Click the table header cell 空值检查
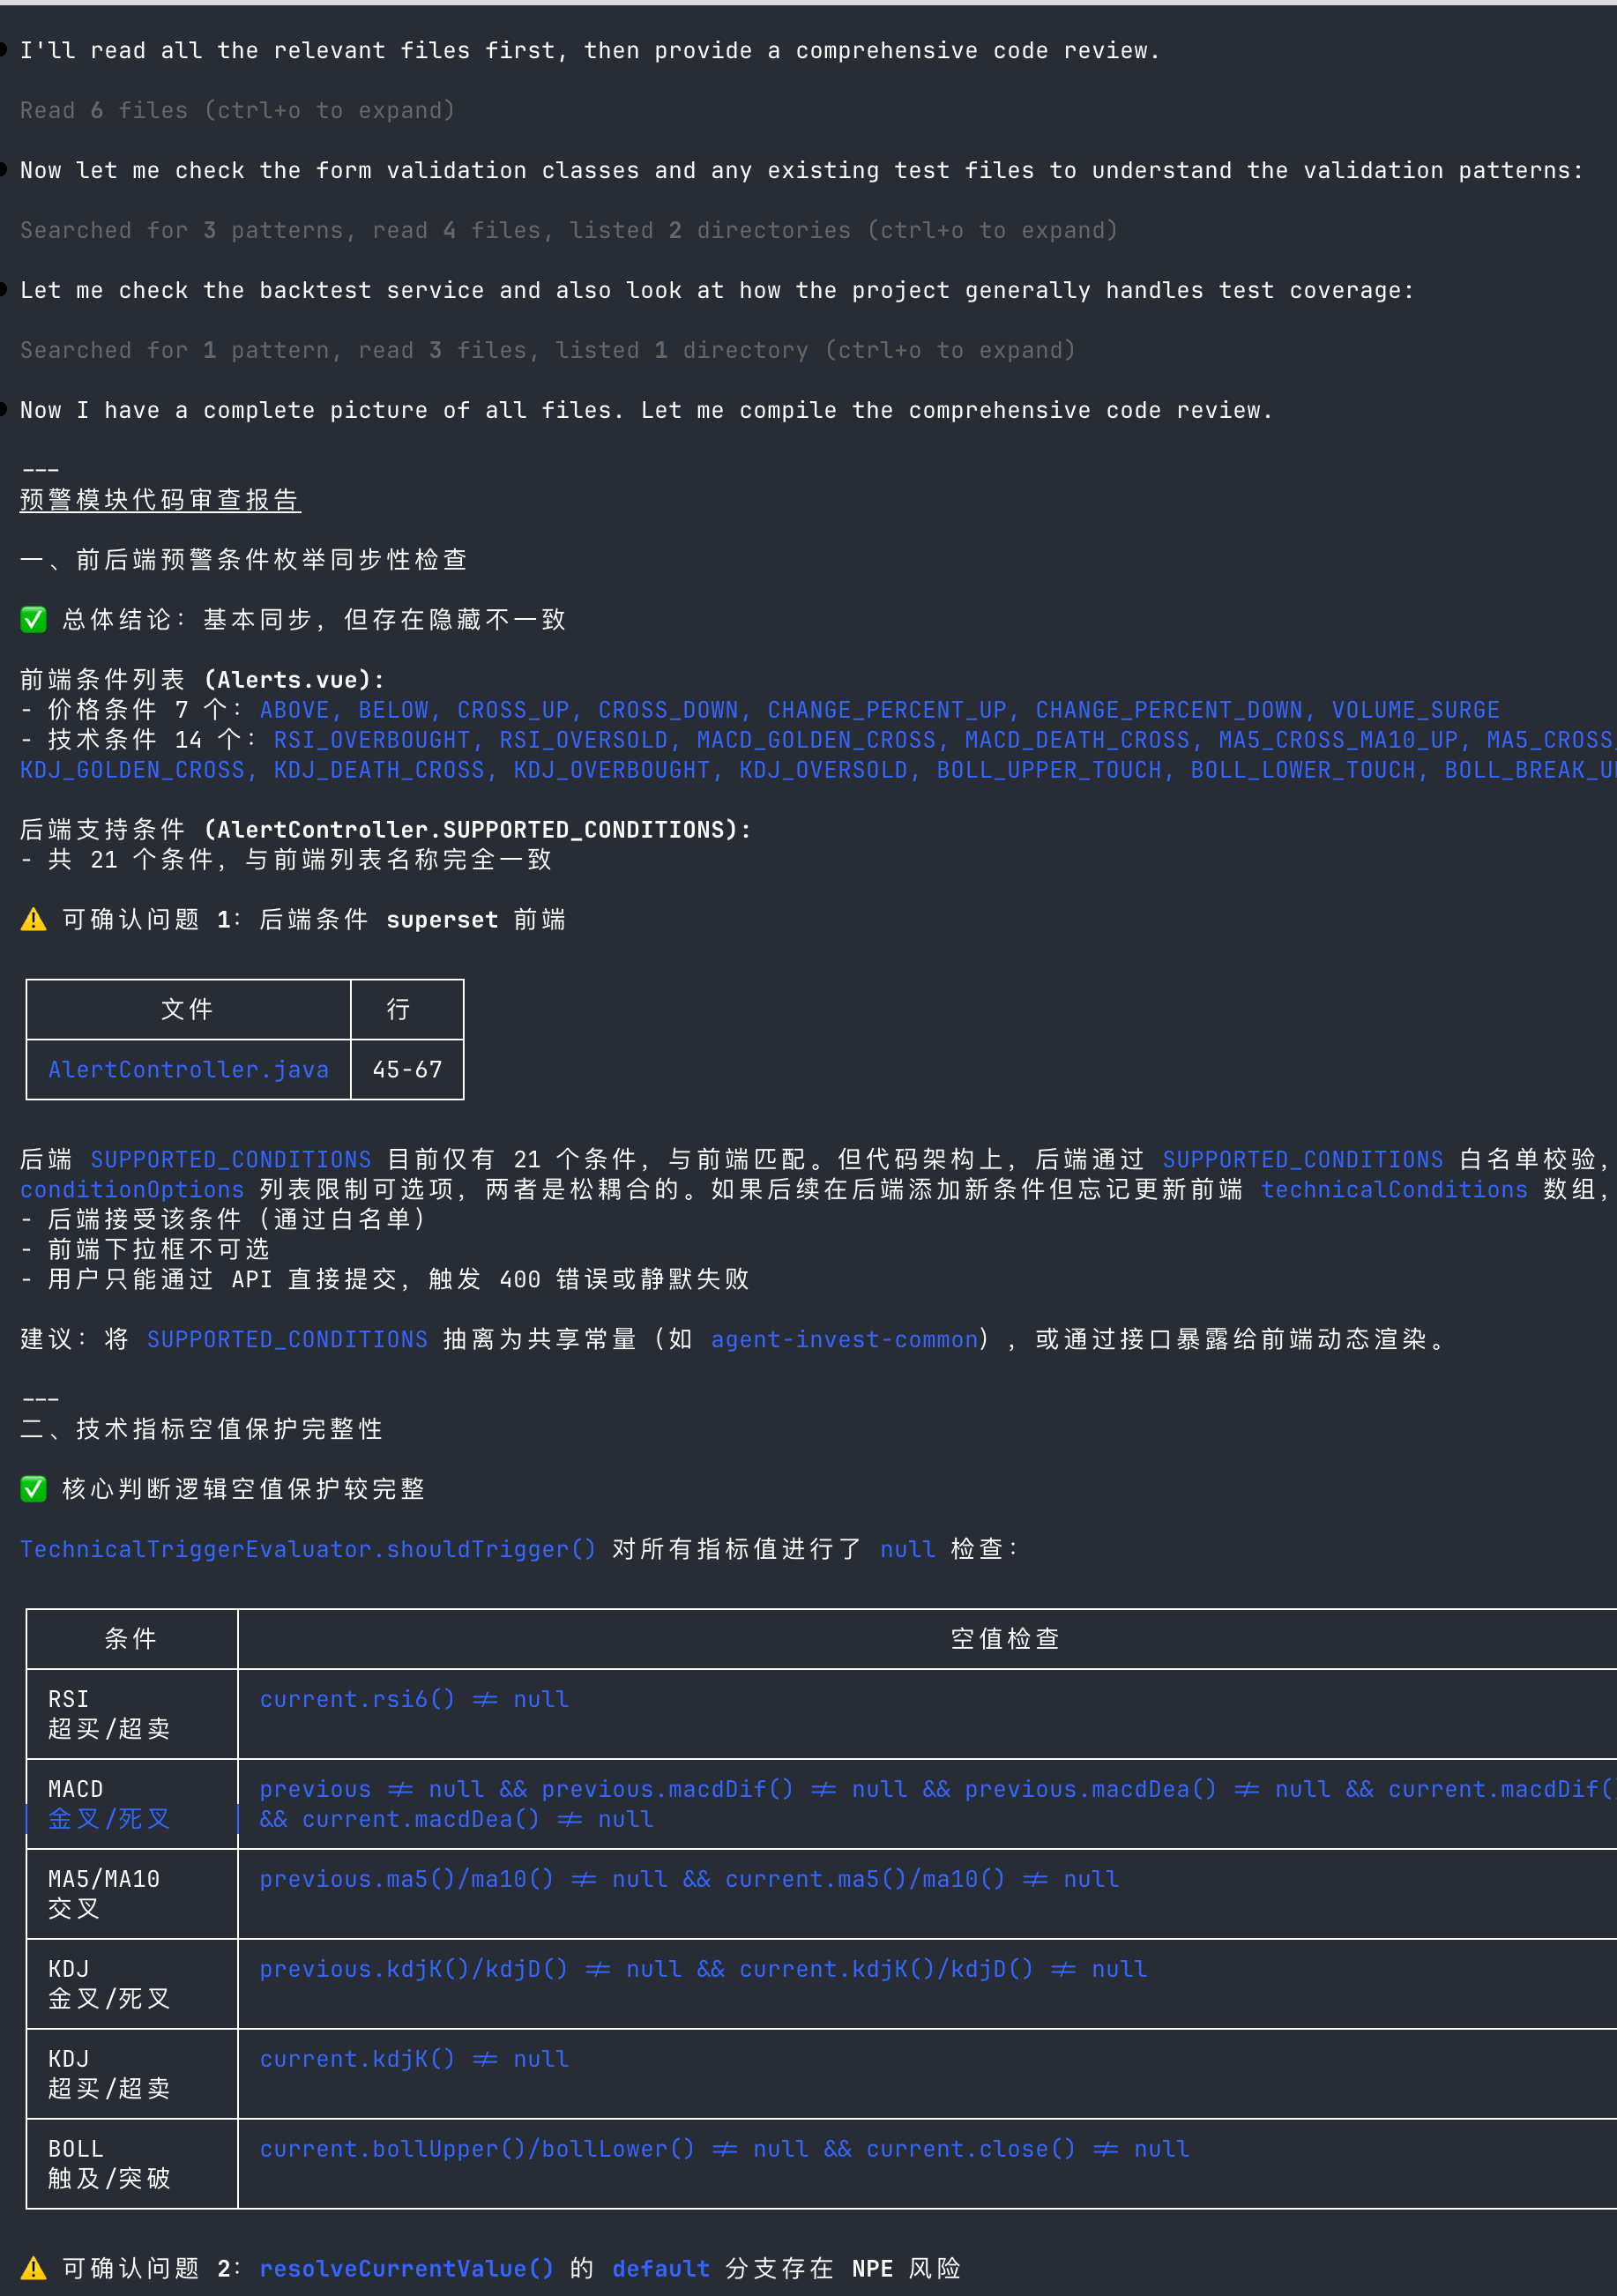 tap(1005, 1639)
